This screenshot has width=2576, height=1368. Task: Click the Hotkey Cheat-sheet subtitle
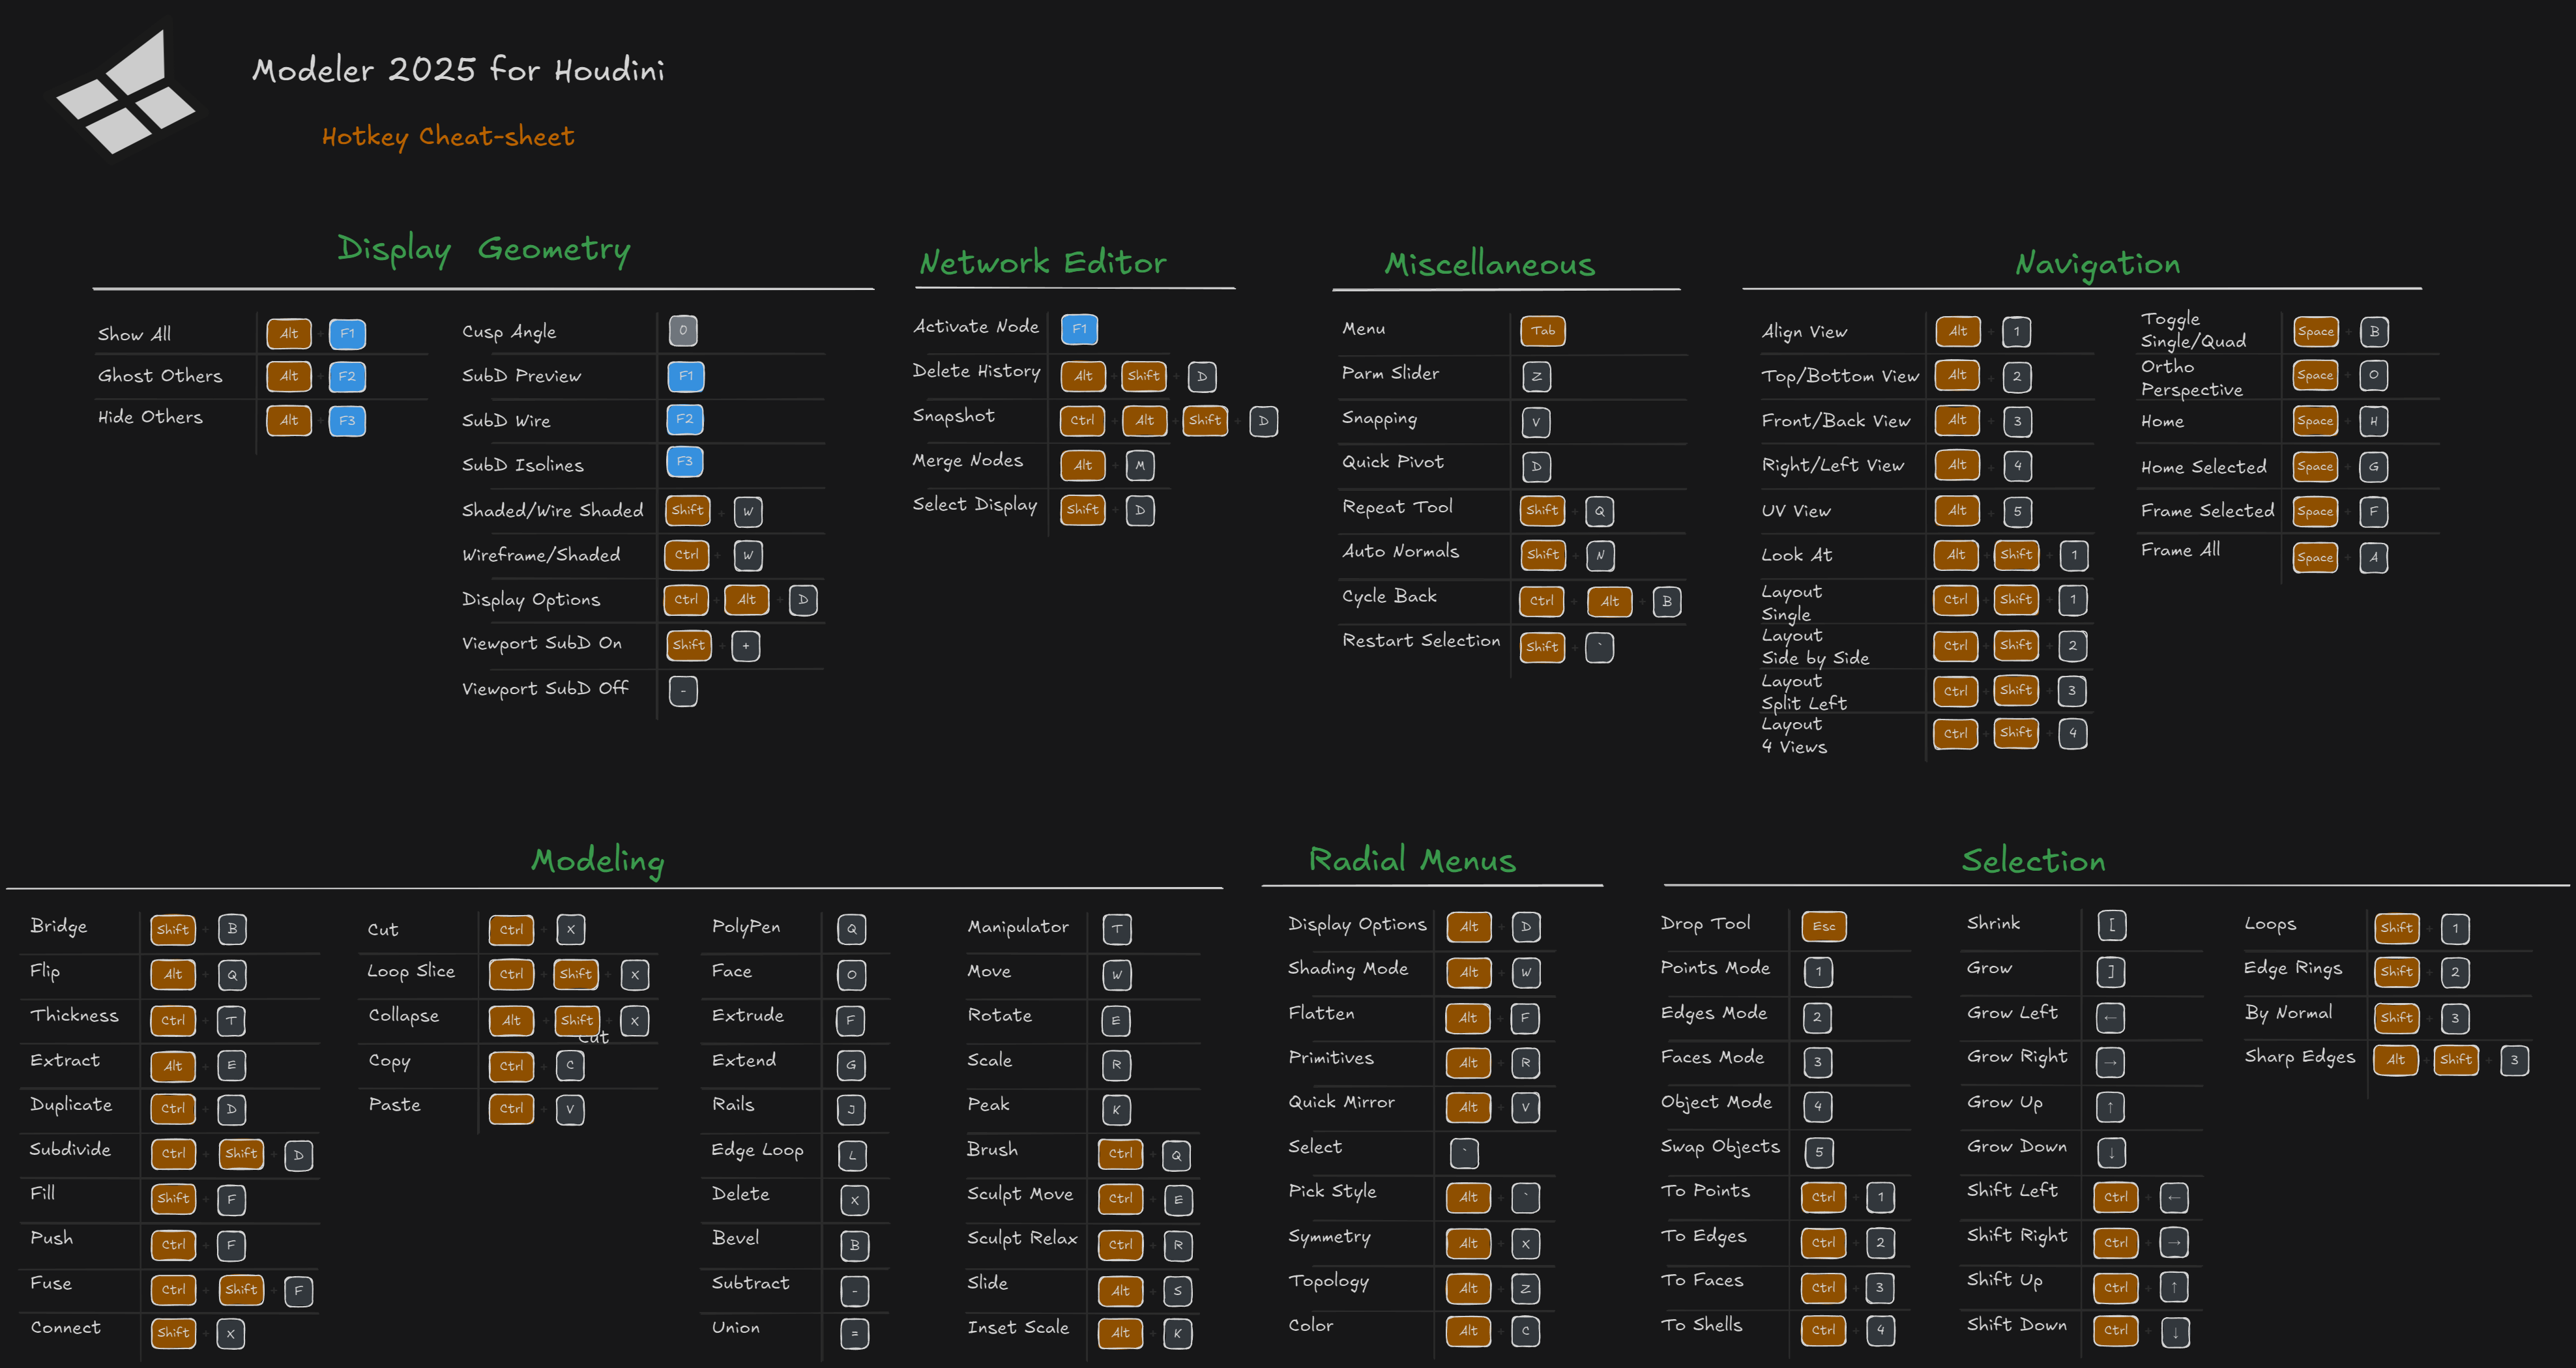click(448, 136)
